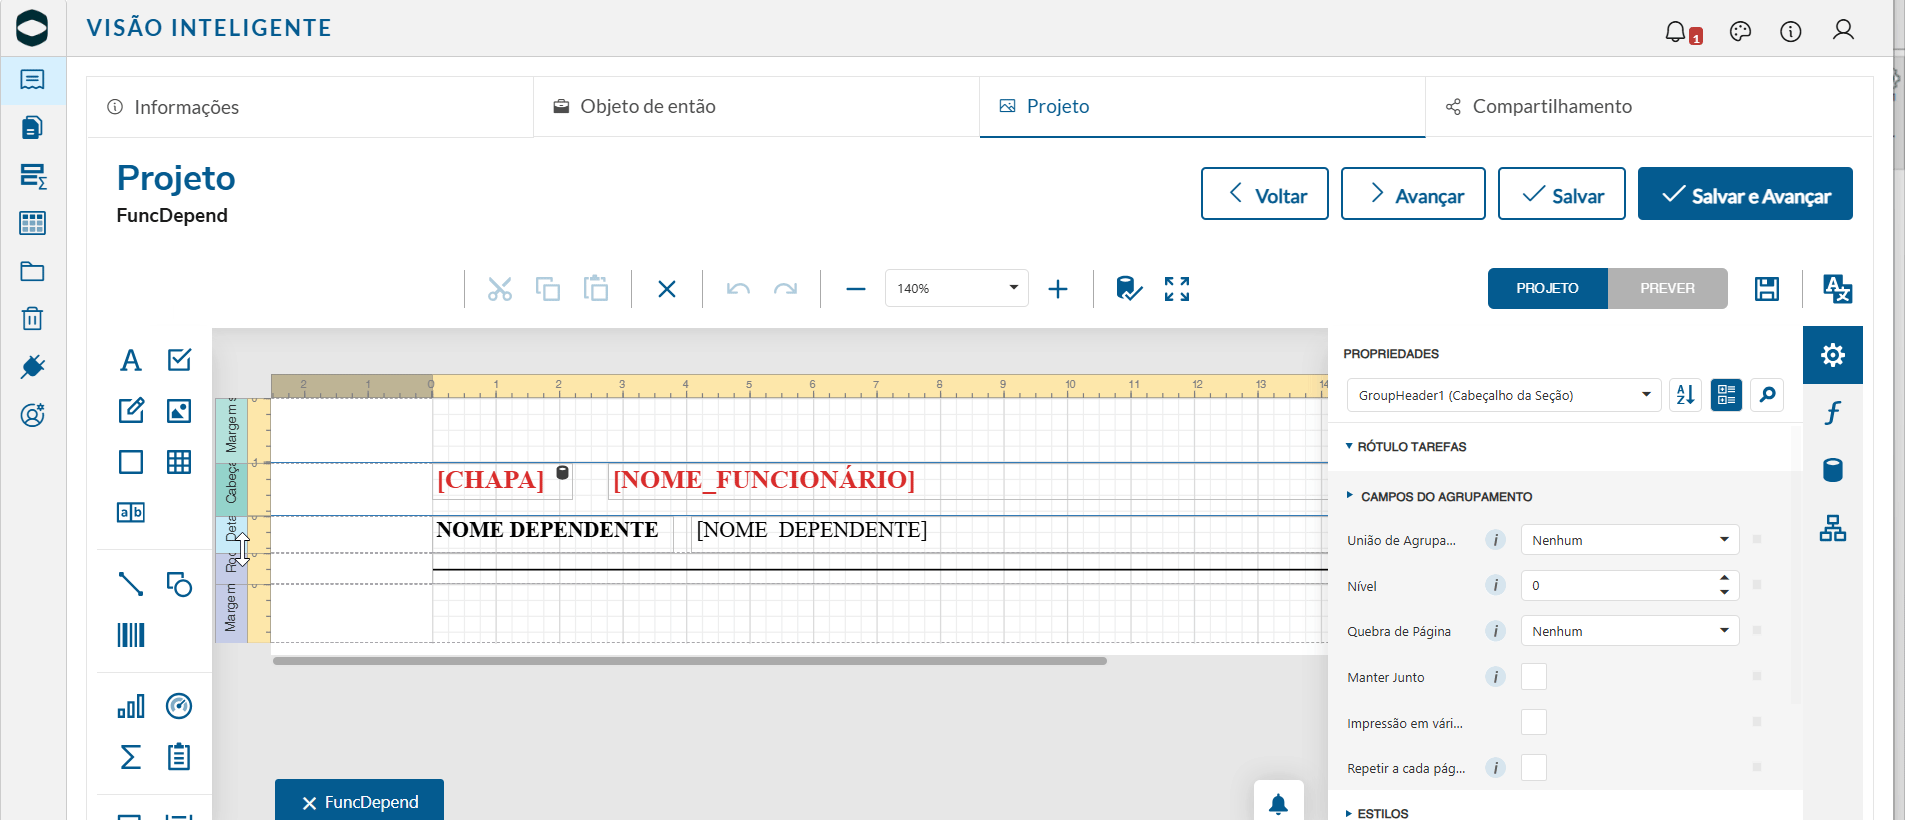The image size is (1905, 820).
Task: Open notifications bell with badge
Action: 1682,32
